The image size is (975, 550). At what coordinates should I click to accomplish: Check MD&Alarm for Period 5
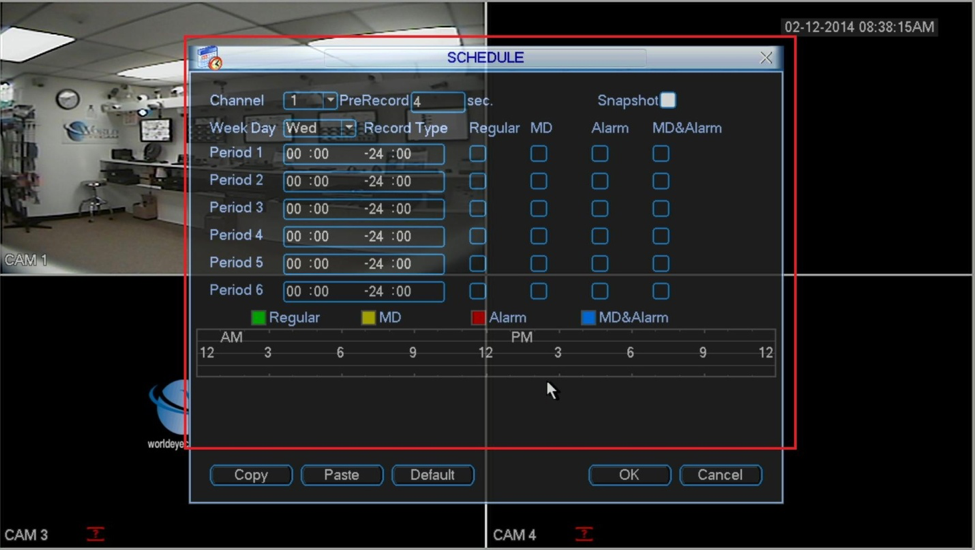click(x=660, y=264)
